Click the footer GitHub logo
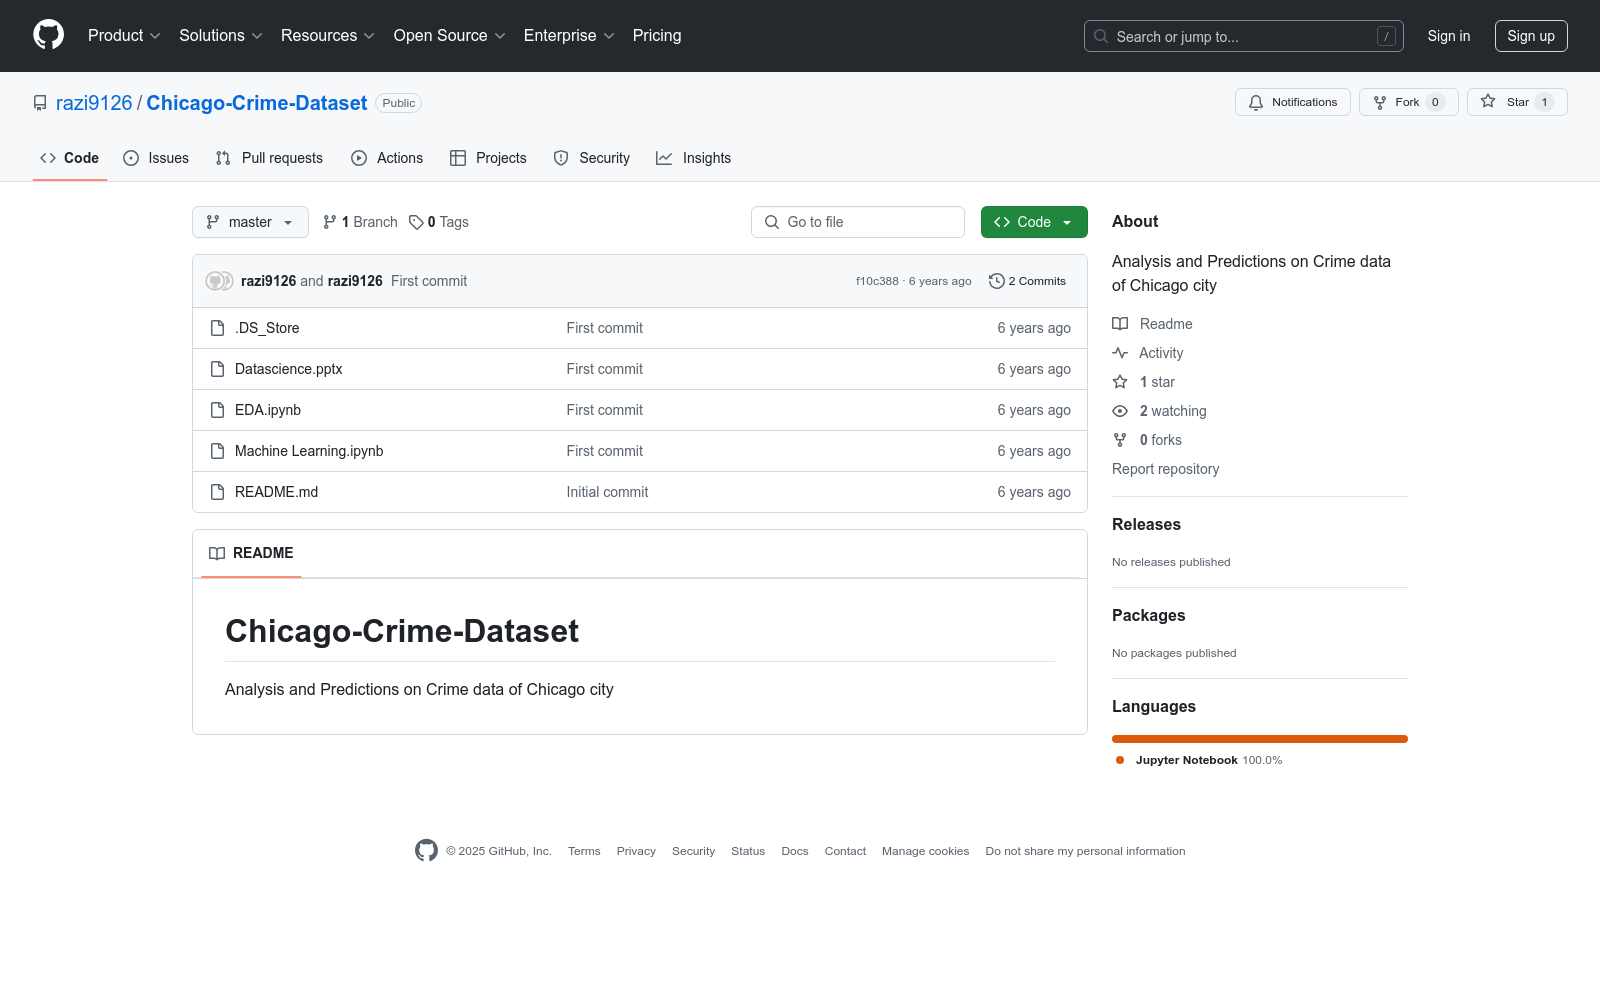The height and width of the screenshot is (1000, 1600). tap(426, 850)
